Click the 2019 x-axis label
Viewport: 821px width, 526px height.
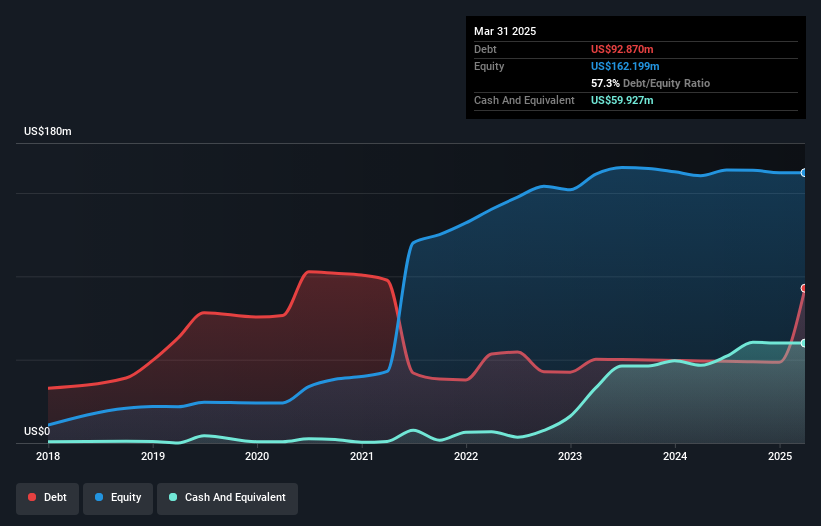tap(153, 456)
